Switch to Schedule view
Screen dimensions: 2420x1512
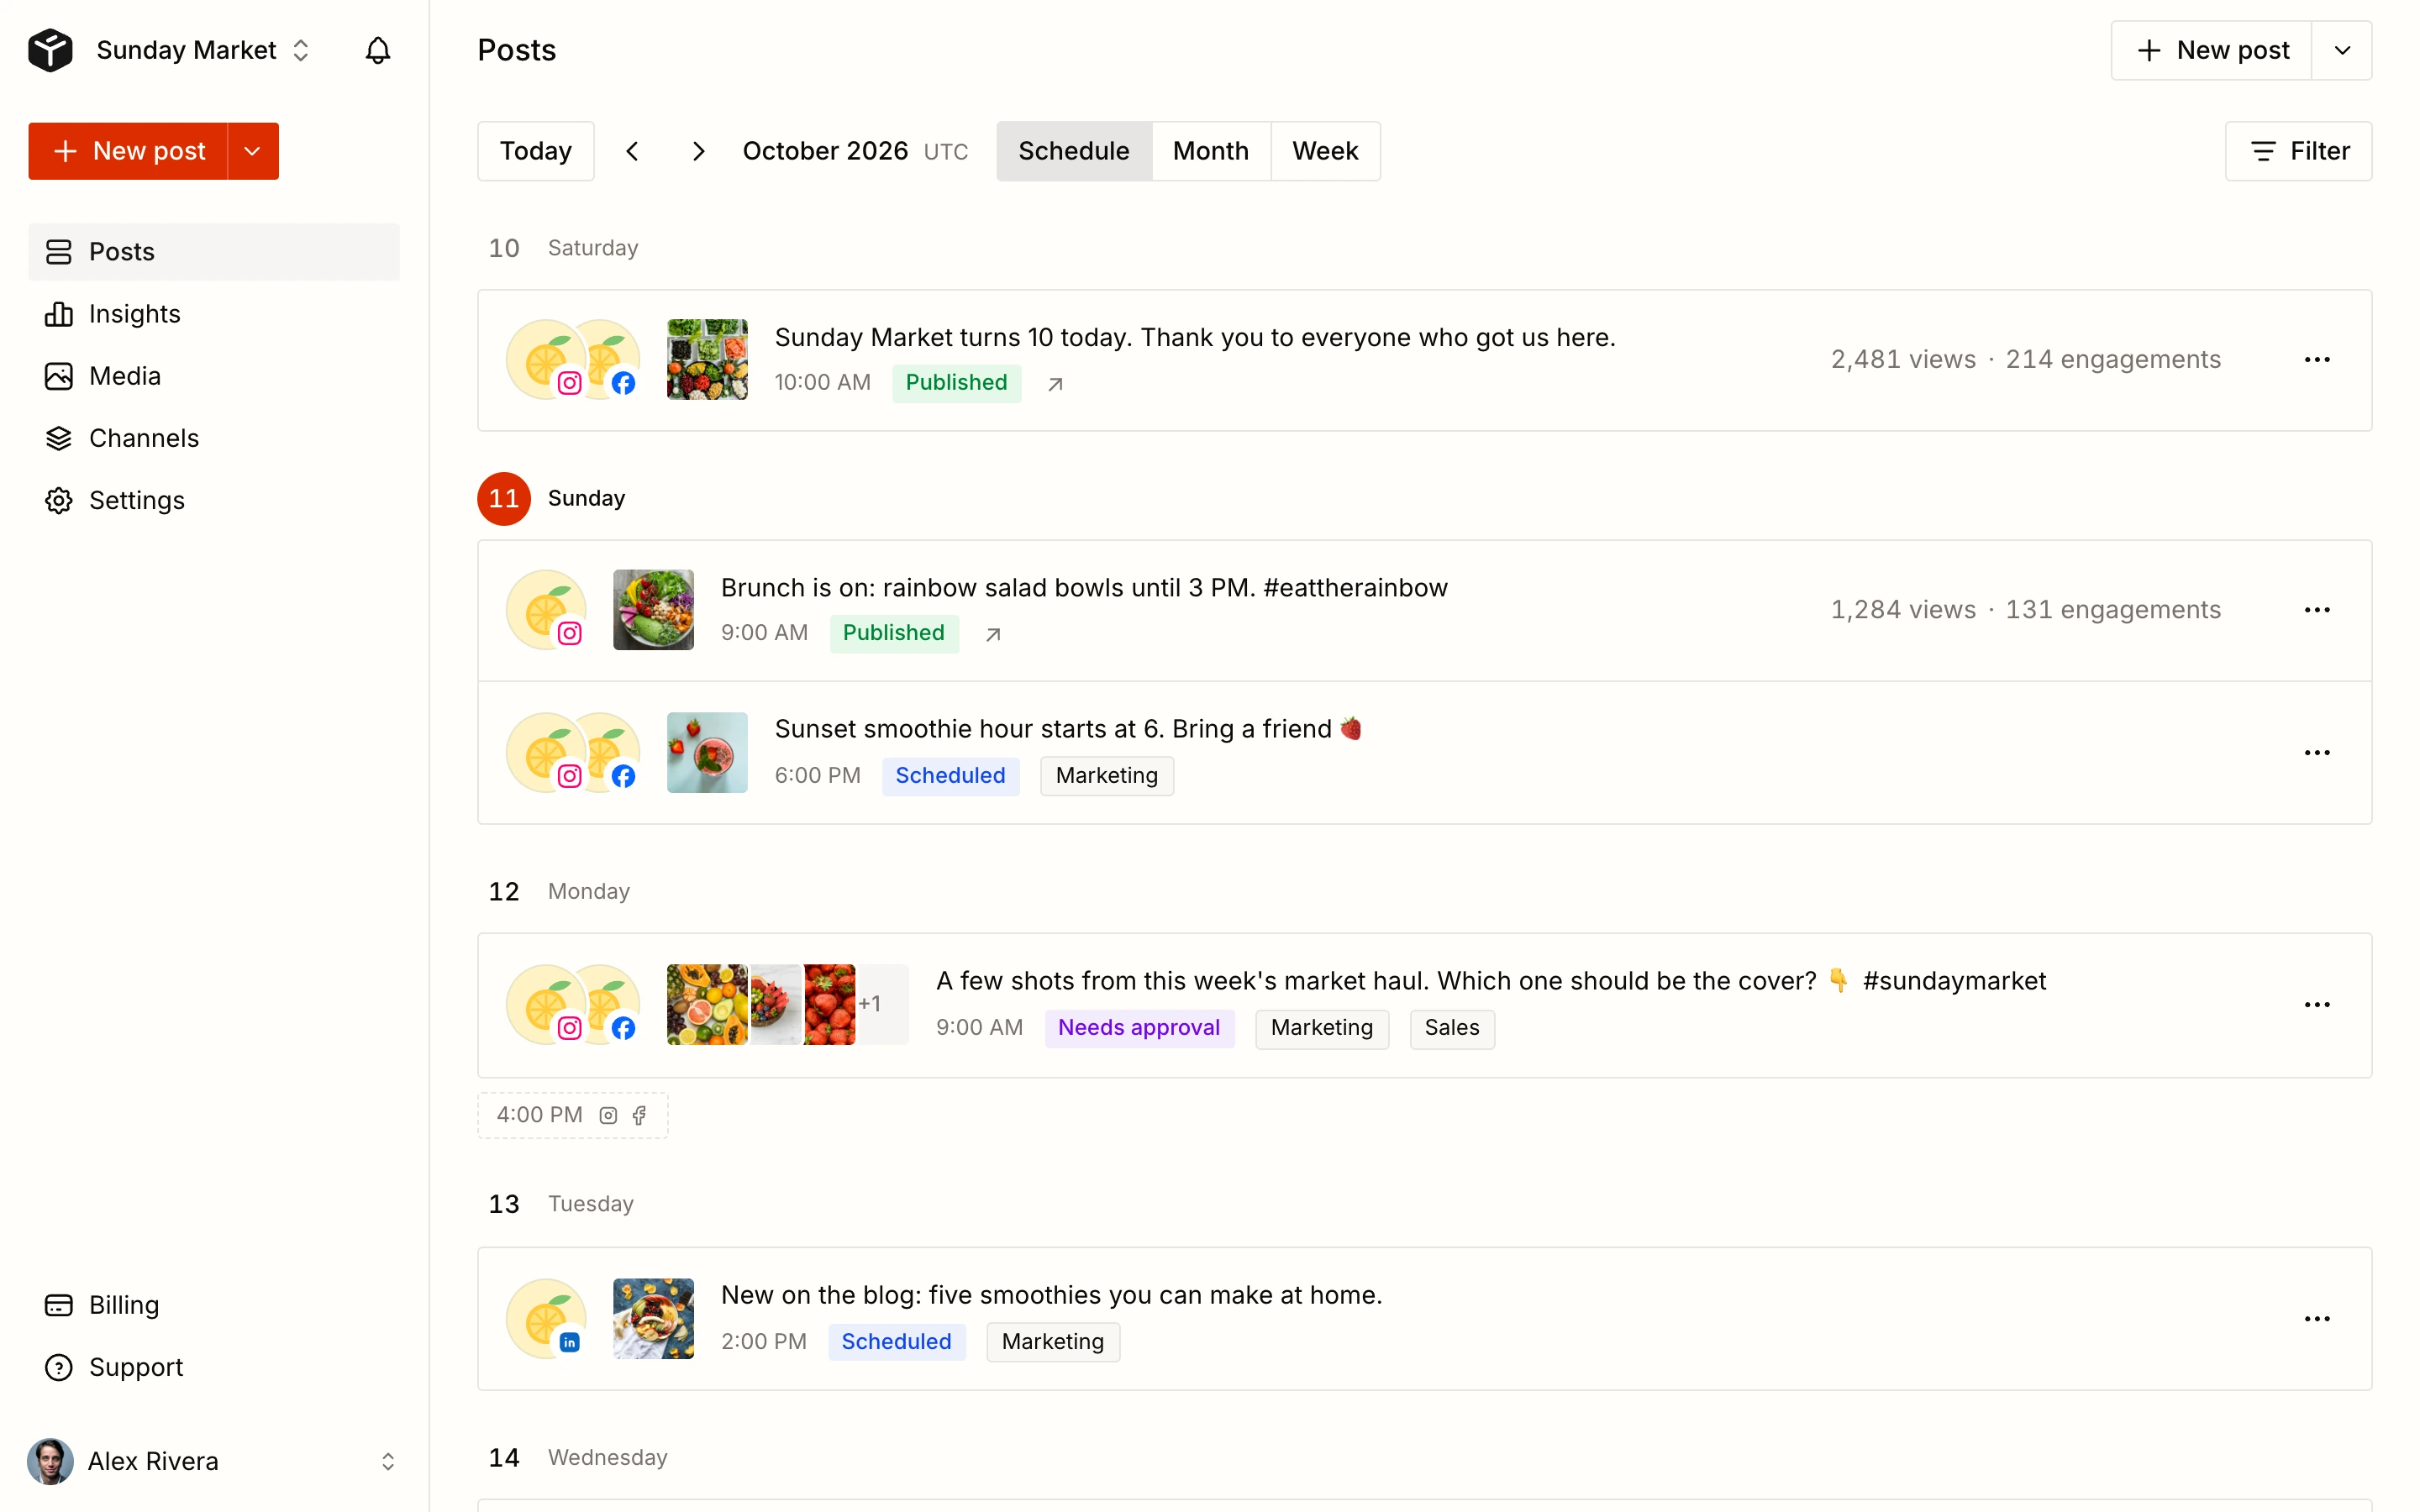1074,151
